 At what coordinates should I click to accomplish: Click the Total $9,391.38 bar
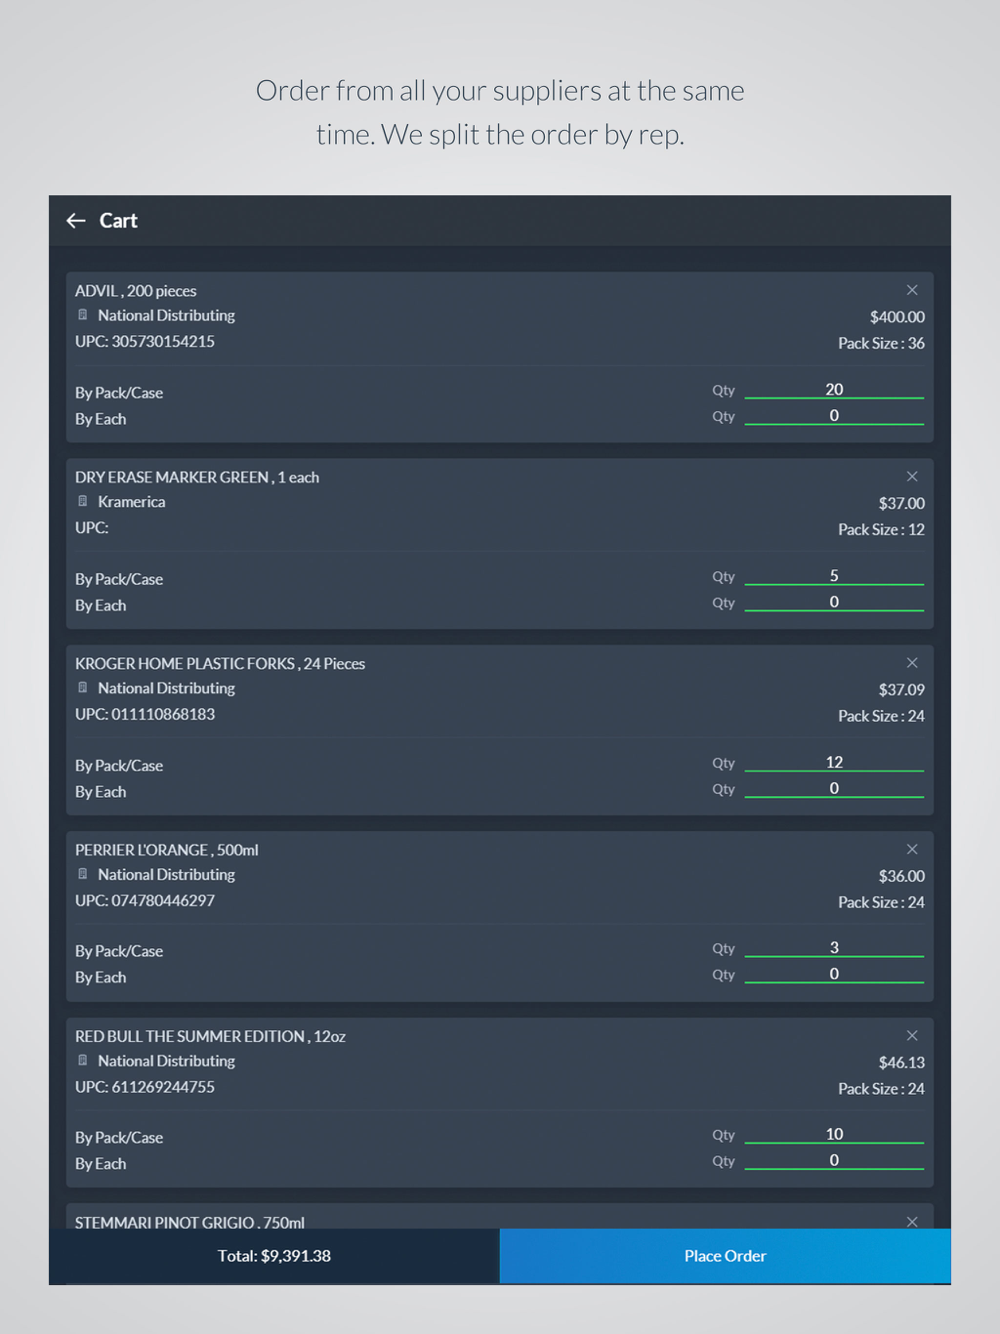coord(274,1256)
